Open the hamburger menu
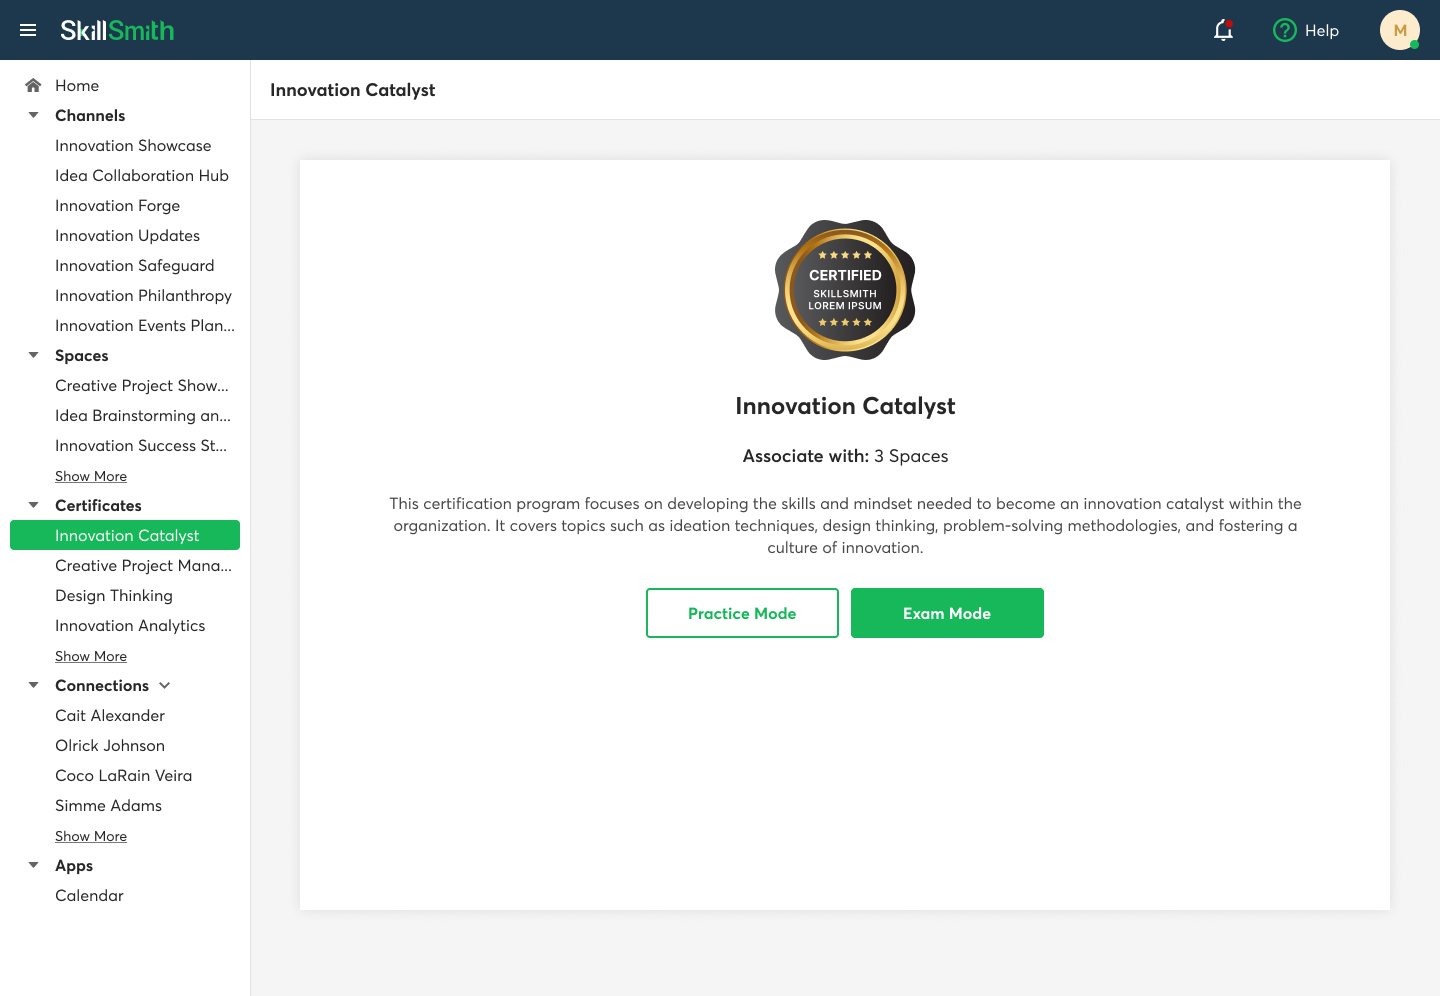The height and width of the screenshot is (996, 1440). (28, 30)
